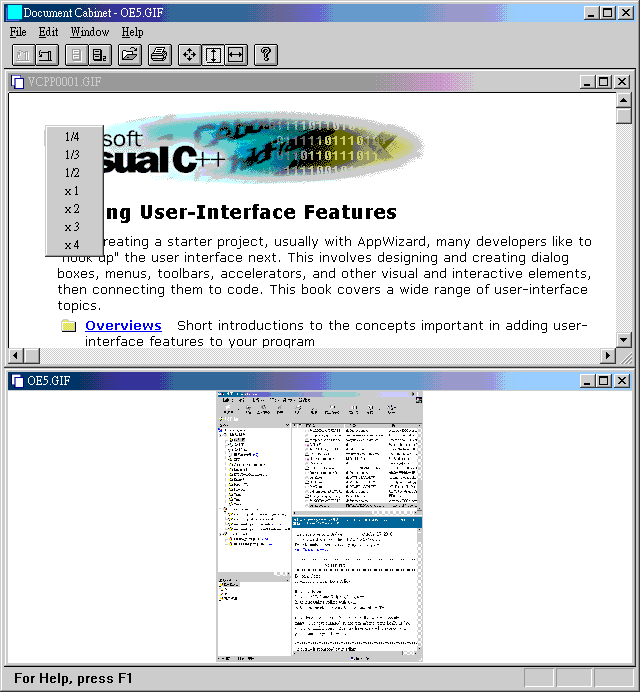Open the File menu
640x692 pixels.
(18, 32)
